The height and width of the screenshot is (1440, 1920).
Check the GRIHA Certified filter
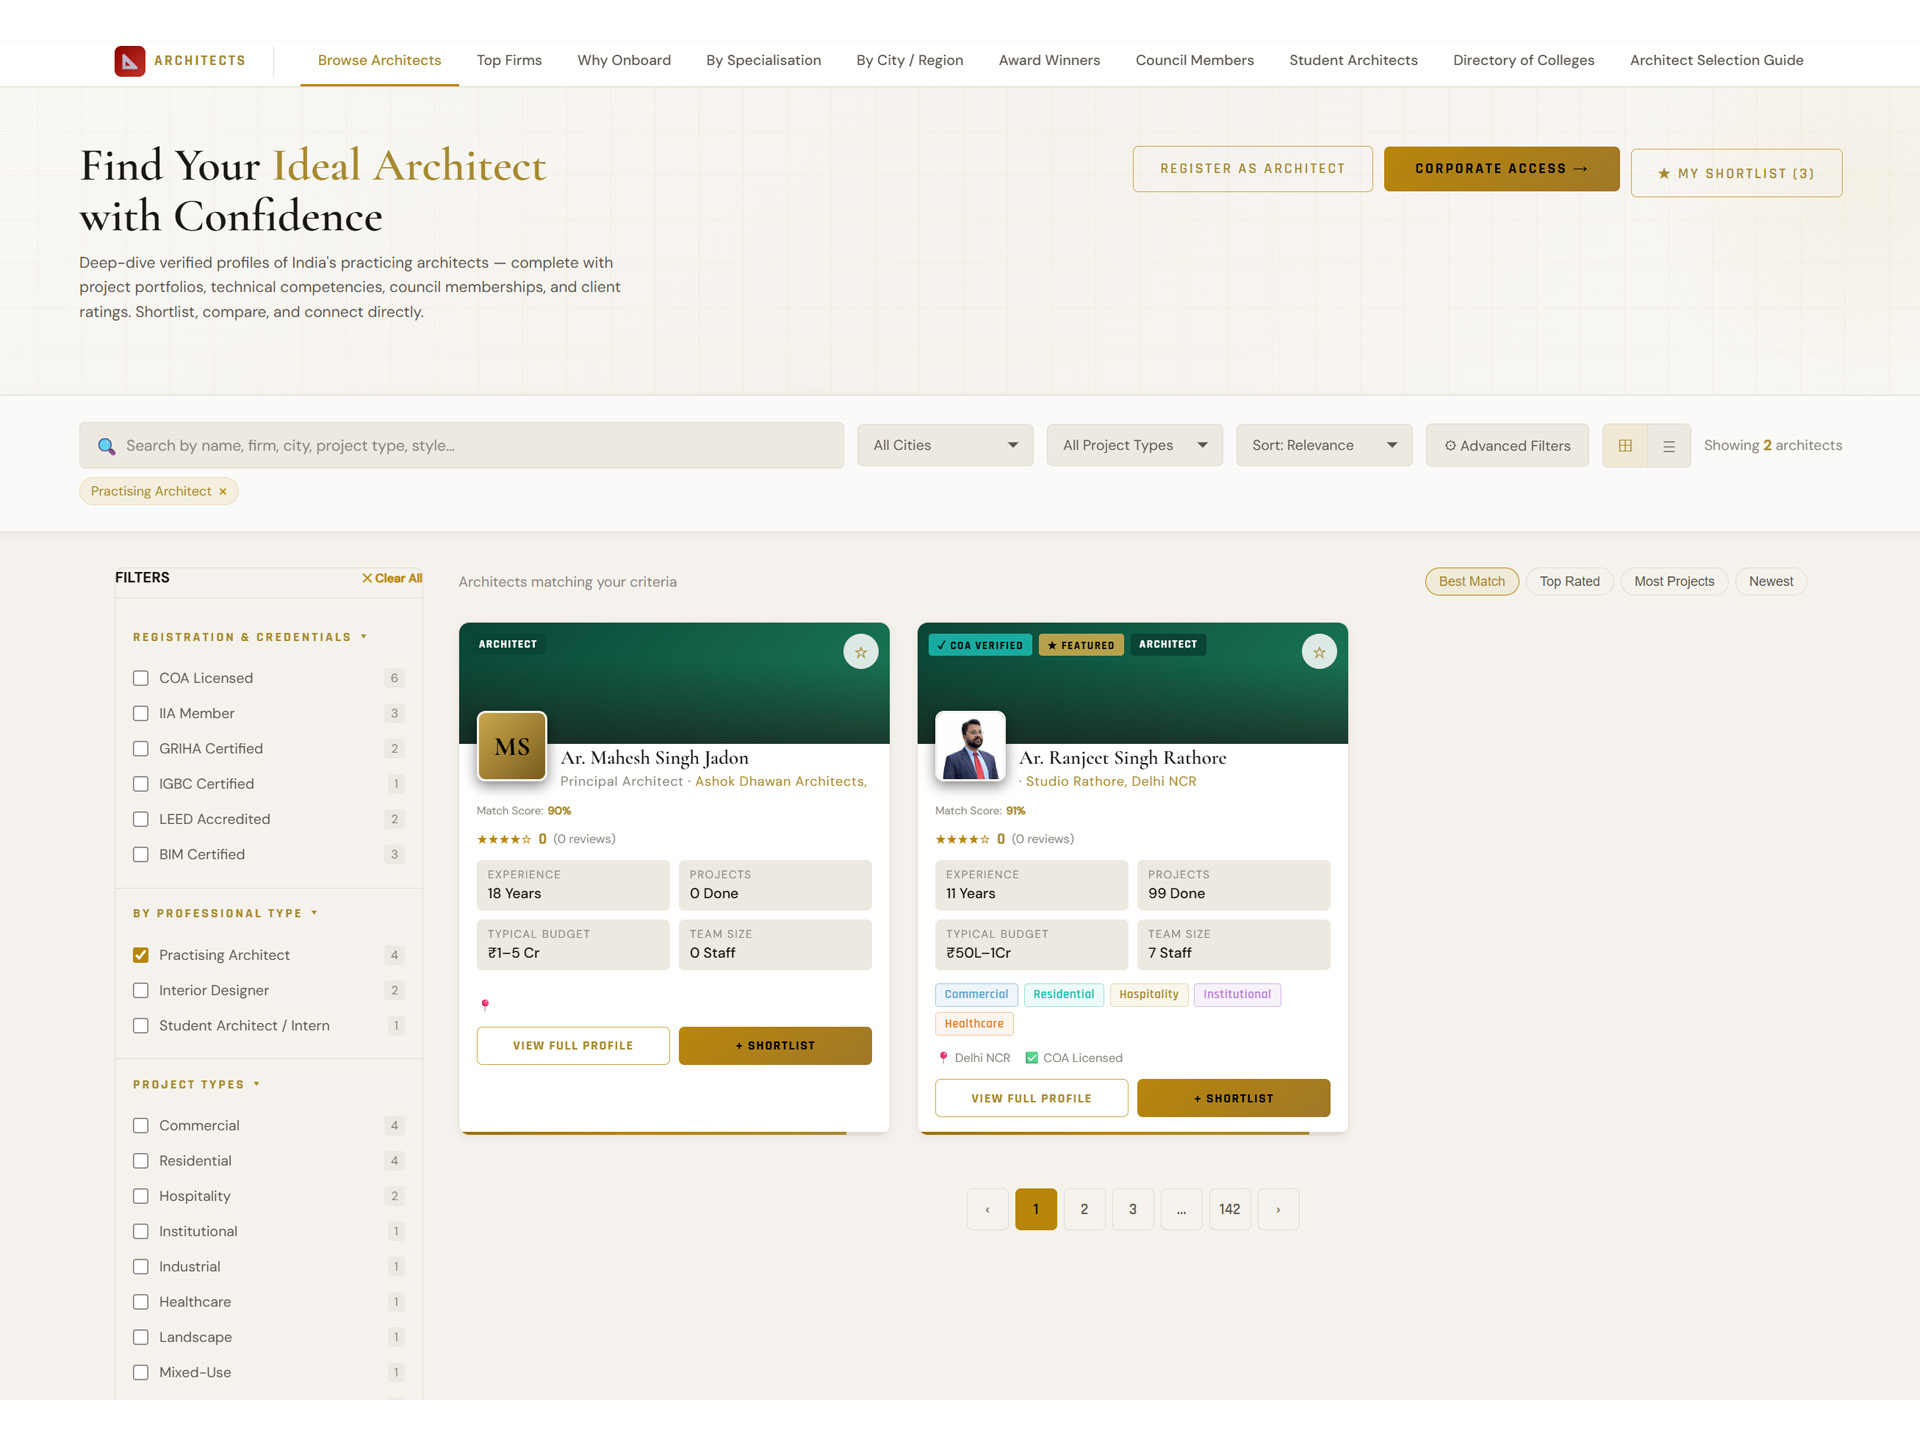tap(141, 749)
